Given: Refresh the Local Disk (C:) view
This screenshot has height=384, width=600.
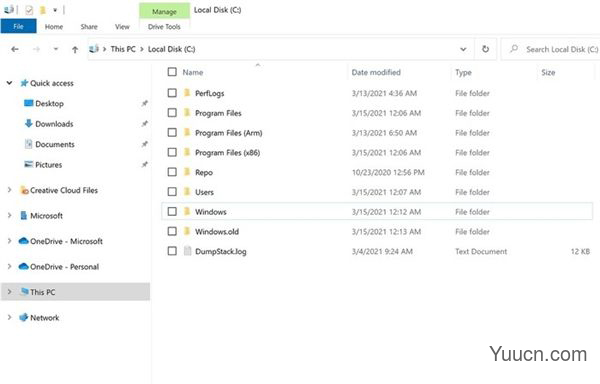Looking at the screenshot, I should [x=485, y=49].
